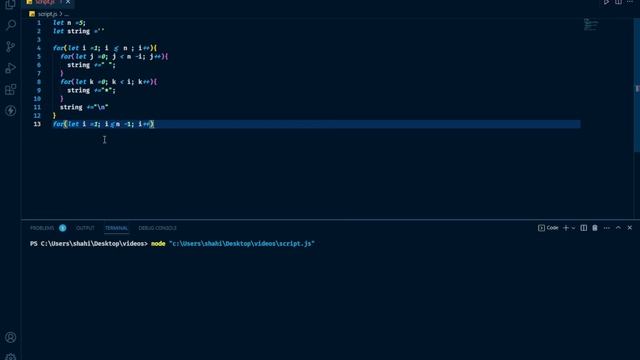
Task: Place cursor on 'let n =5;' line
Action: click(69, 23)
